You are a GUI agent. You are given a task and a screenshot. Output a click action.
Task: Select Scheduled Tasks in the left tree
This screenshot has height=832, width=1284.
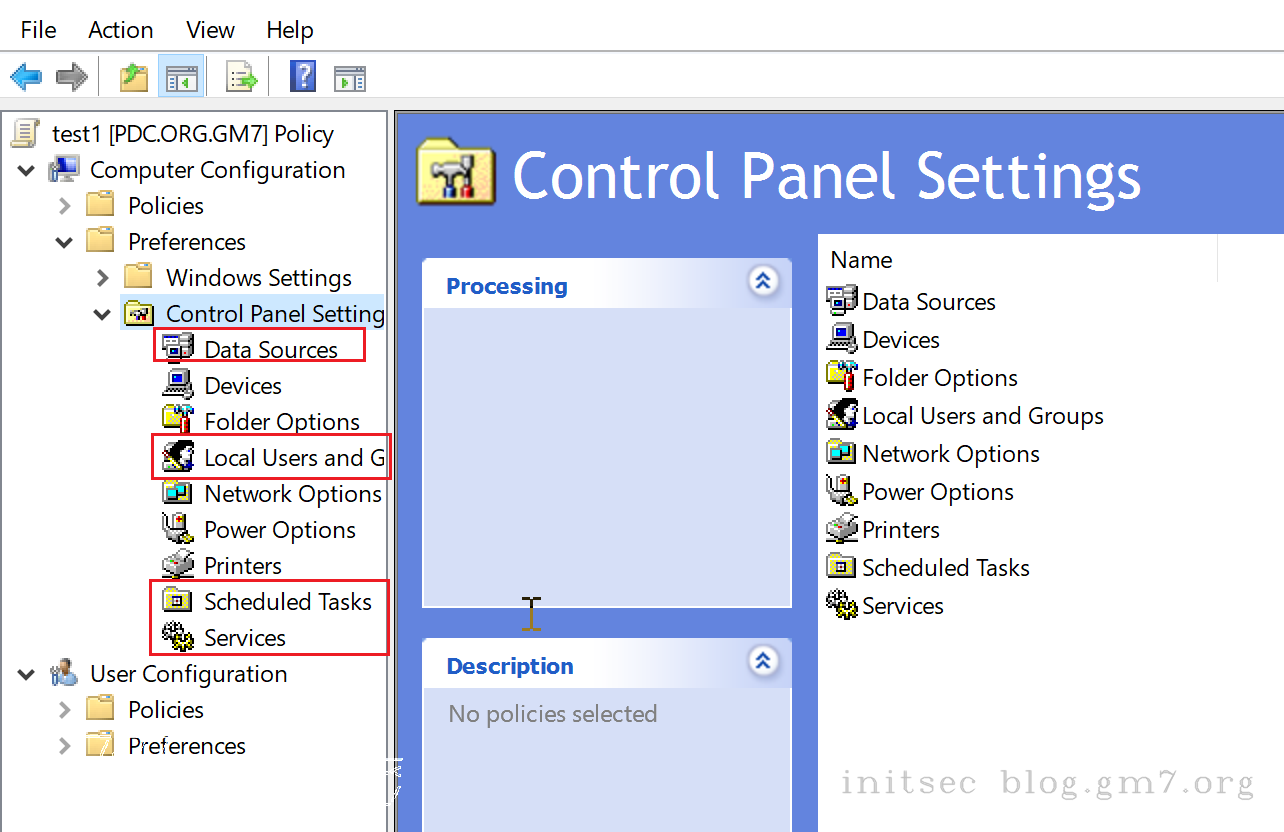coord(287,602)
